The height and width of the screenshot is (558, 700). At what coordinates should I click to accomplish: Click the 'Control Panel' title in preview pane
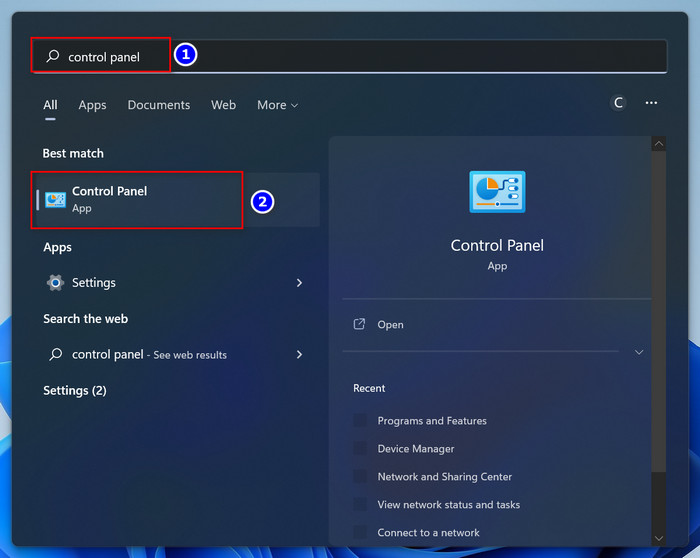click(x=497, y=246)
